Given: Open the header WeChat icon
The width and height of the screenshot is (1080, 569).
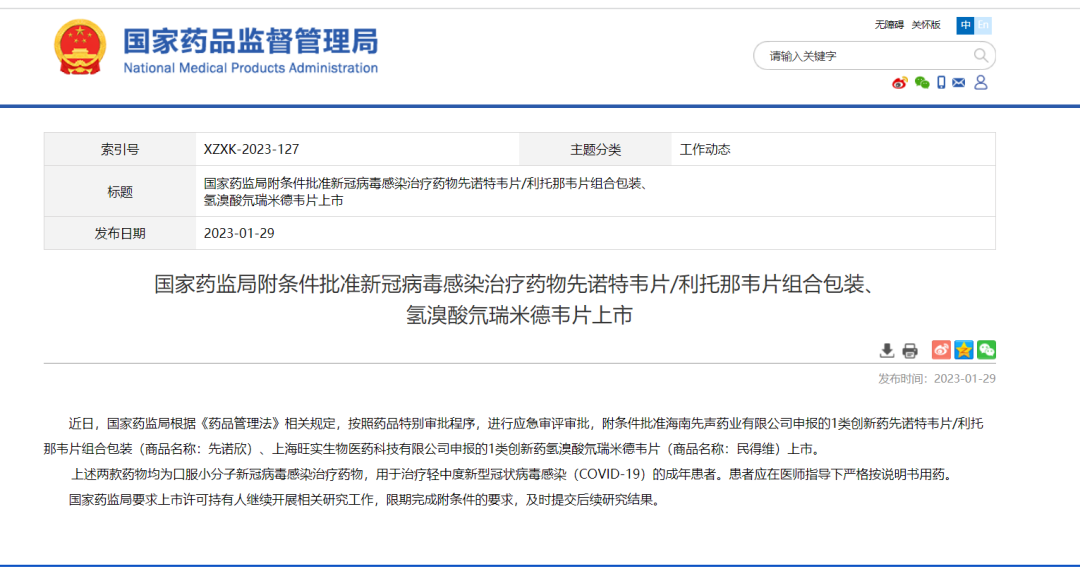Looking at the screenshot, I should [x=921, y=83].
